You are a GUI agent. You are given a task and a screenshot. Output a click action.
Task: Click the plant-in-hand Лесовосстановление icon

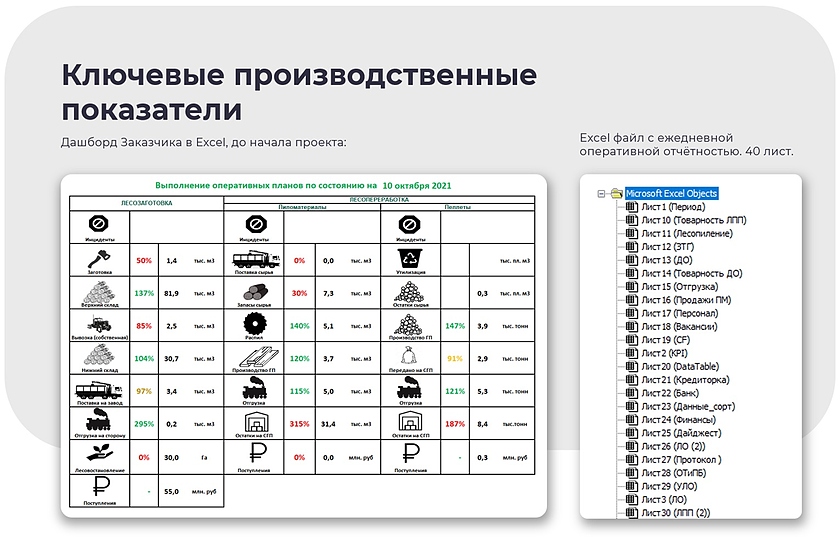click(99, 453)
